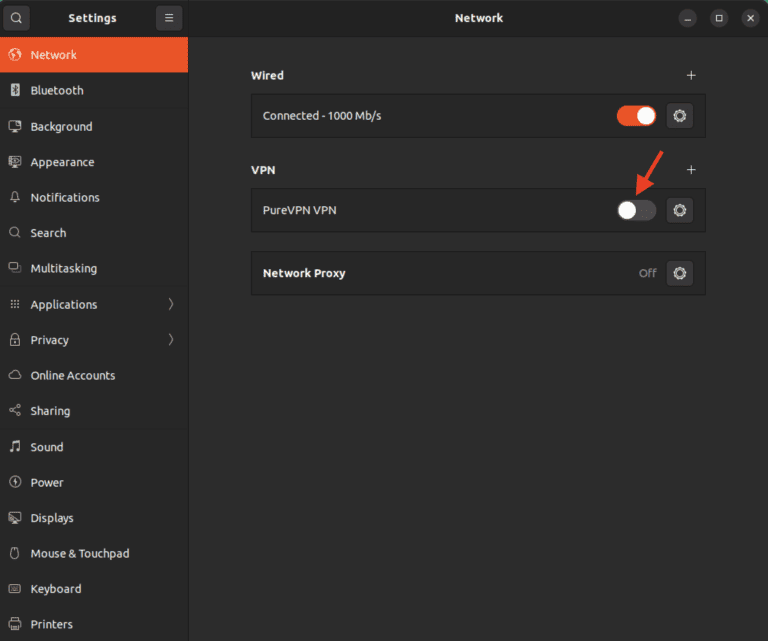Select Mouse & Touchpad settings

pos(79,554)
